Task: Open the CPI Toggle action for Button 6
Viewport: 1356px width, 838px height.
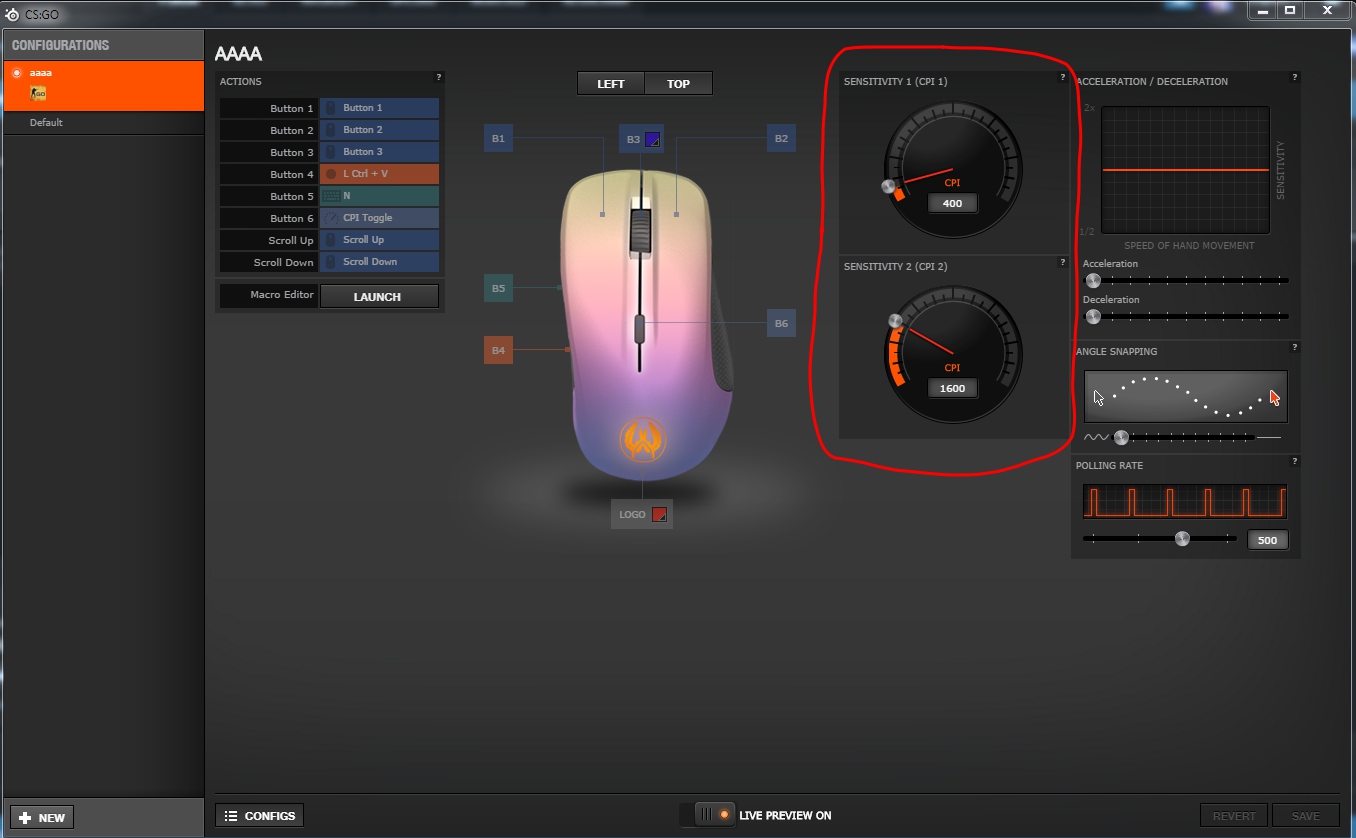Action: [379, 218]
